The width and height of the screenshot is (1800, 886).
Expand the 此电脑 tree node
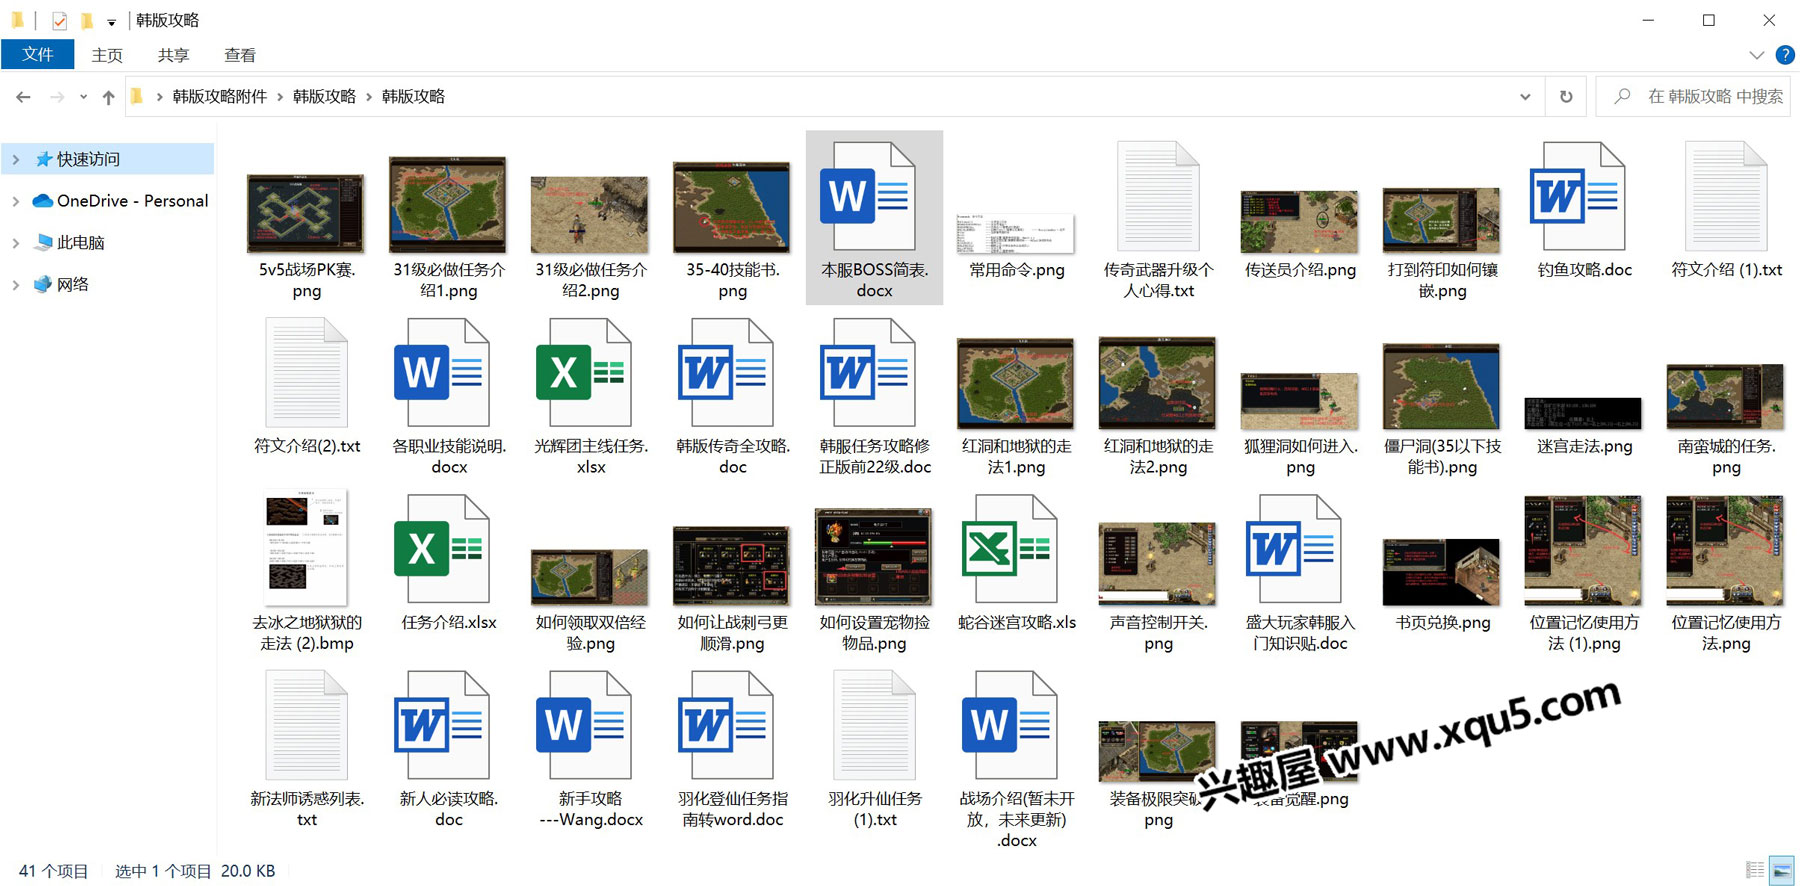coord(16,243)
